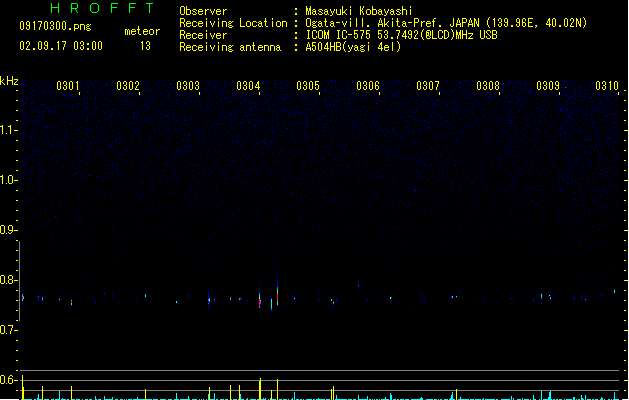
Task: Click the 0306 time marker
Action: point(368,85)
